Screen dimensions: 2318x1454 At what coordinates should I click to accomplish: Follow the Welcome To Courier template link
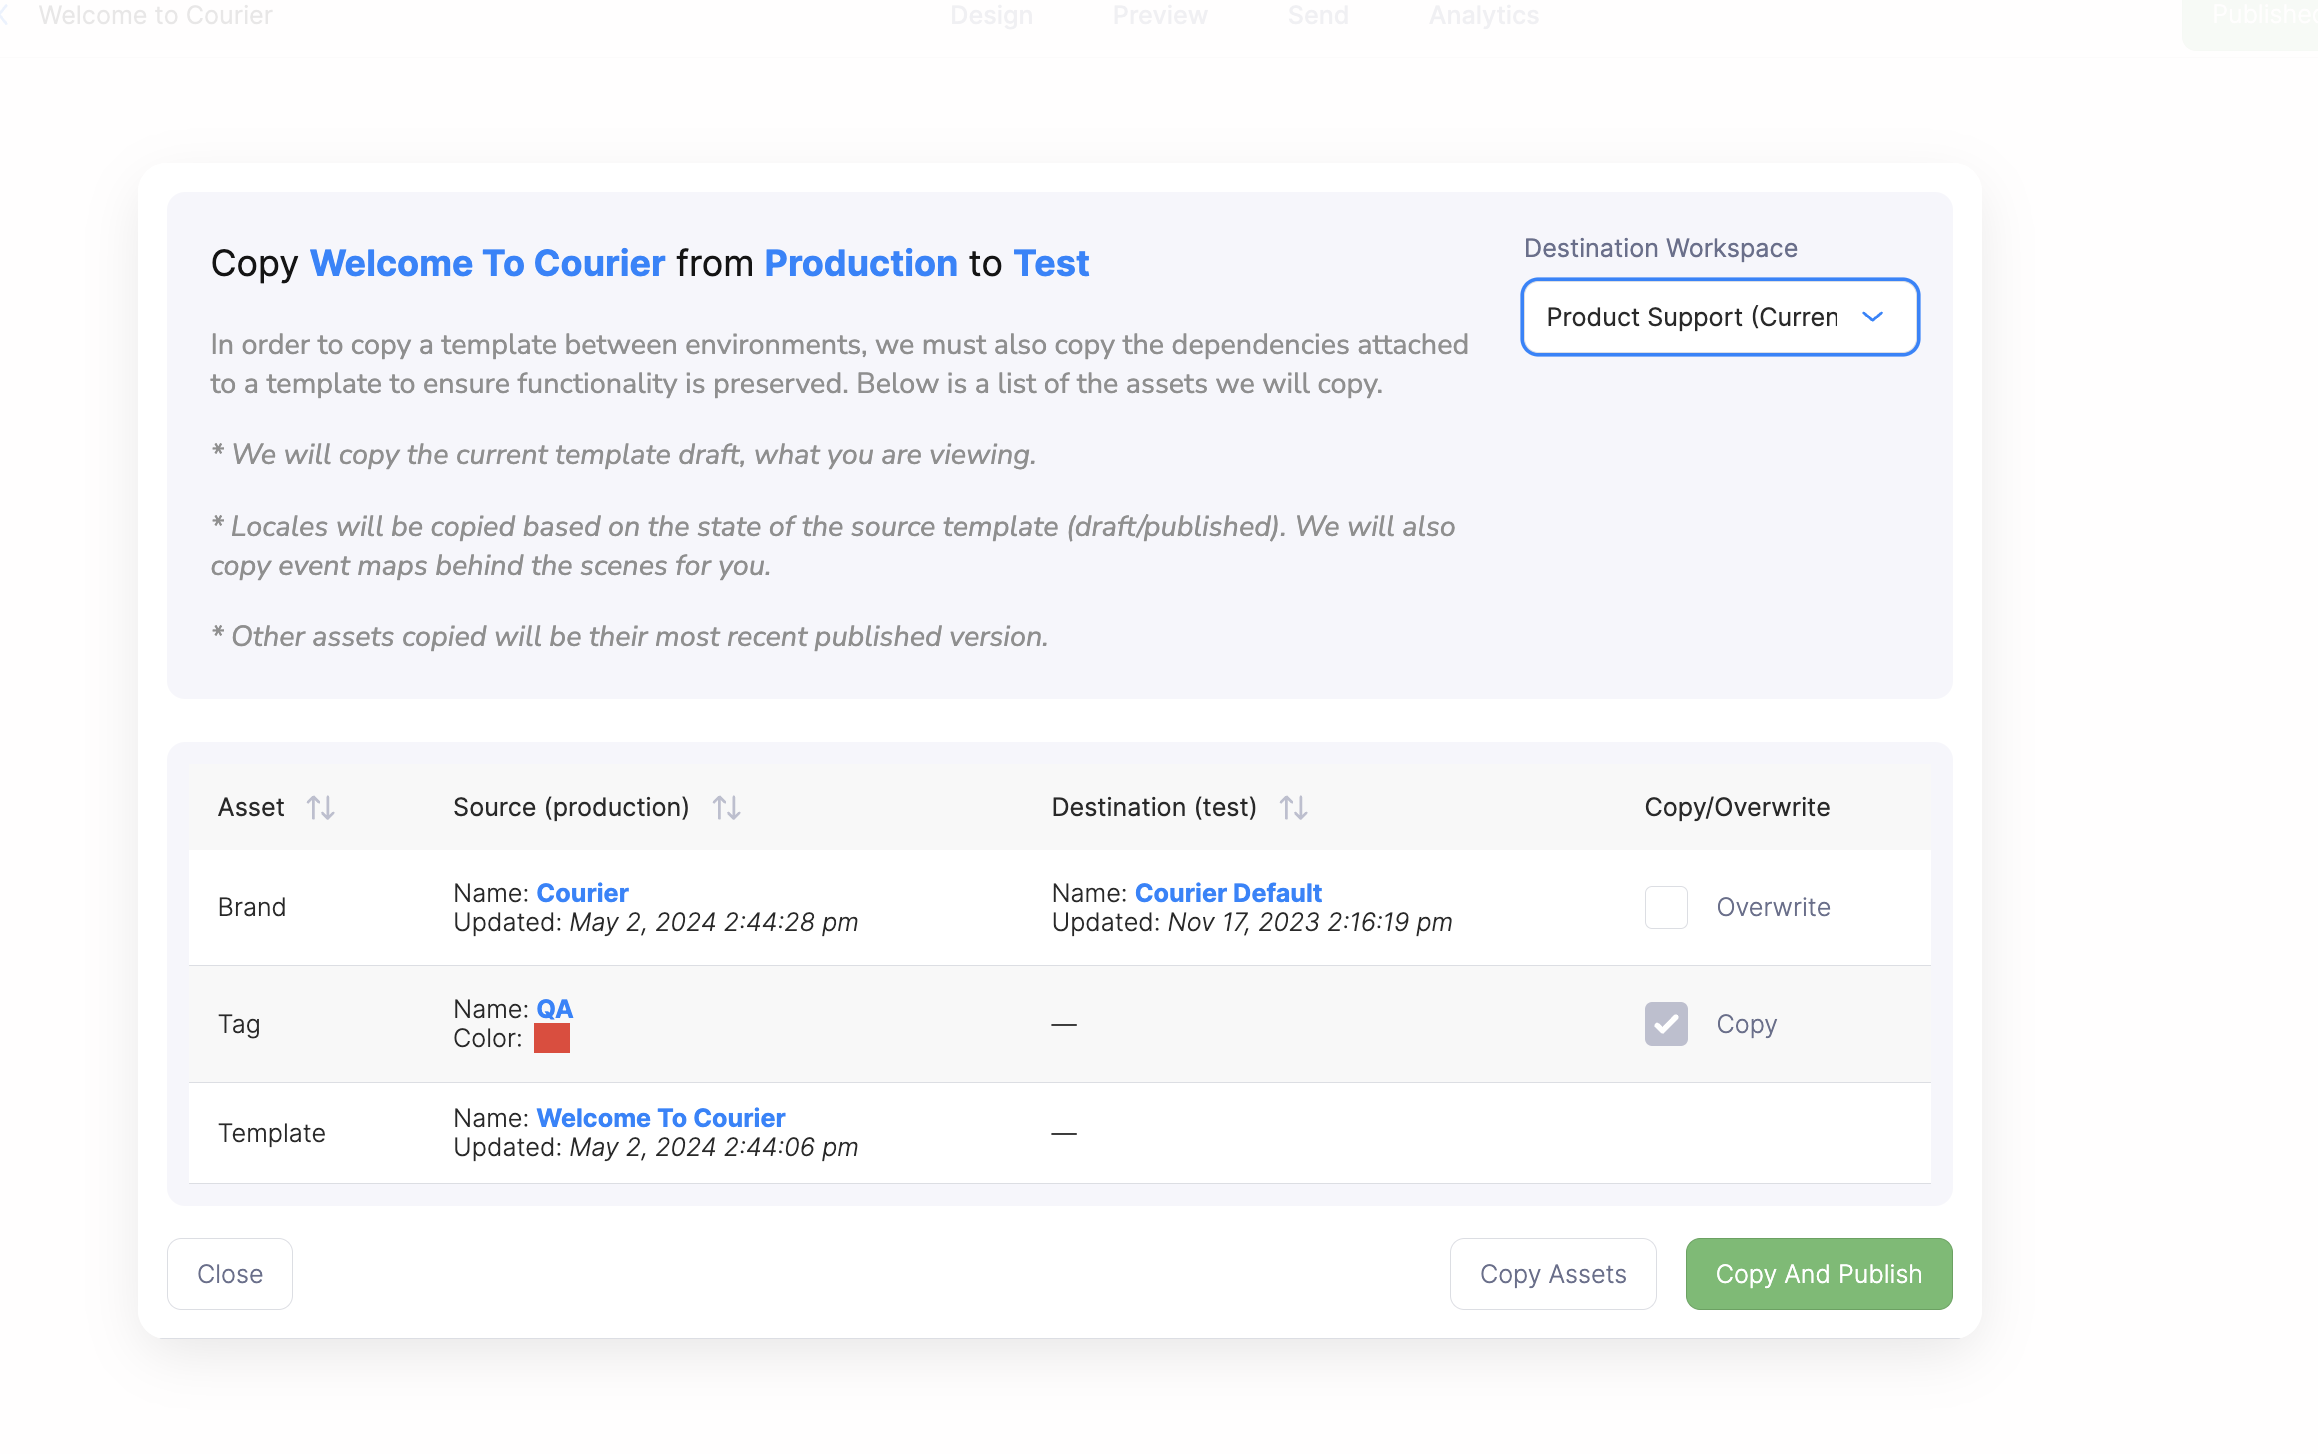(x=661, y=1117)
